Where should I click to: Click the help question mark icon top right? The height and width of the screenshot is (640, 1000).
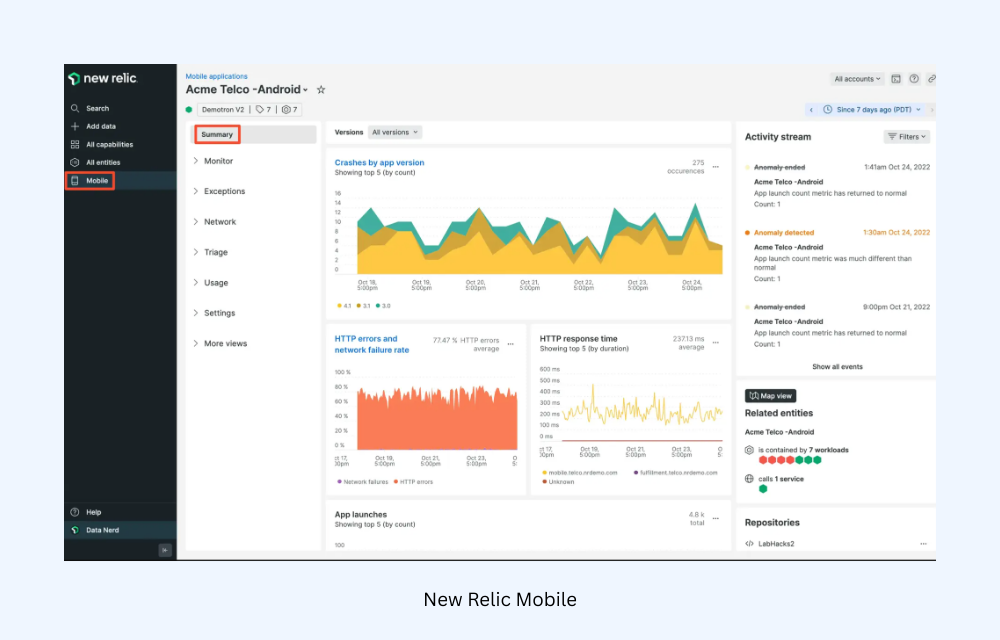pyautogui.click(x=914, y=79)
